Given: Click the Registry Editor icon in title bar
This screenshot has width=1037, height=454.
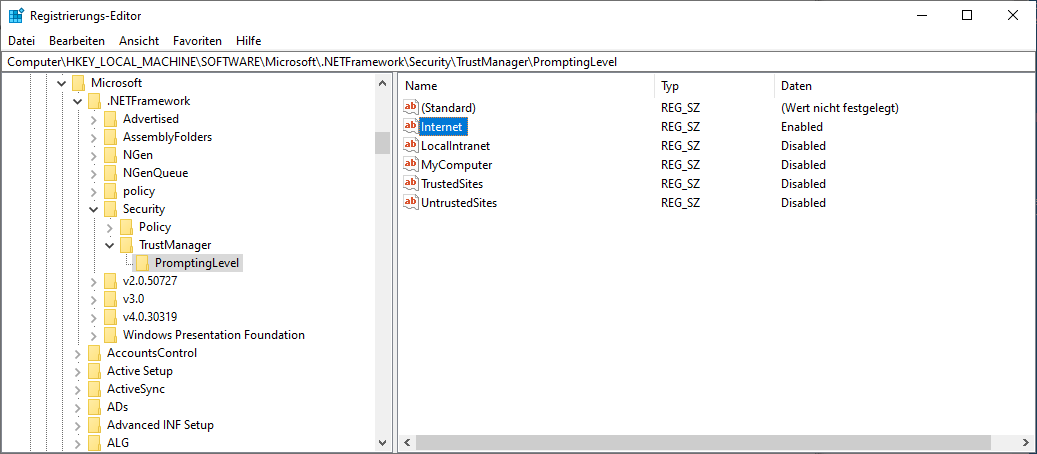Looking at the screenshot, I should (16, 15).
